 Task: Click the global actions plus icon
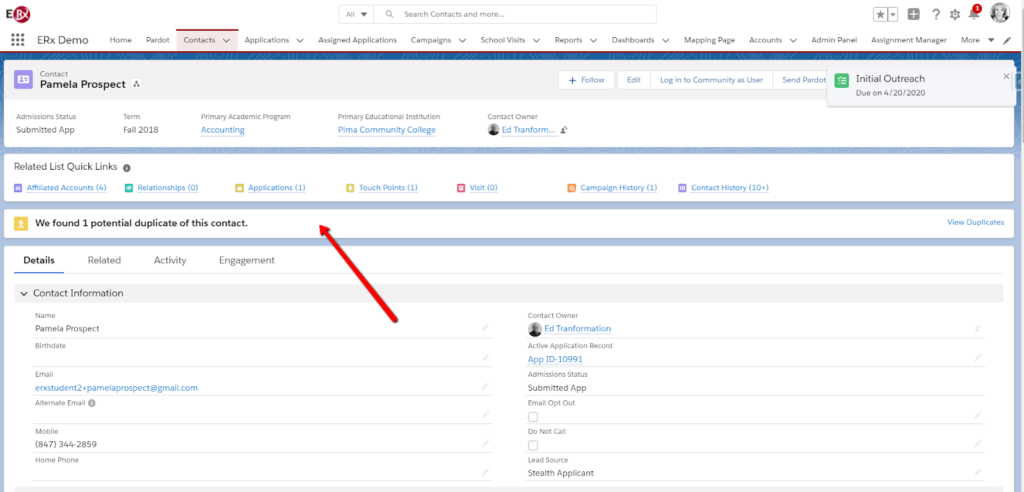tap(913, 14)
